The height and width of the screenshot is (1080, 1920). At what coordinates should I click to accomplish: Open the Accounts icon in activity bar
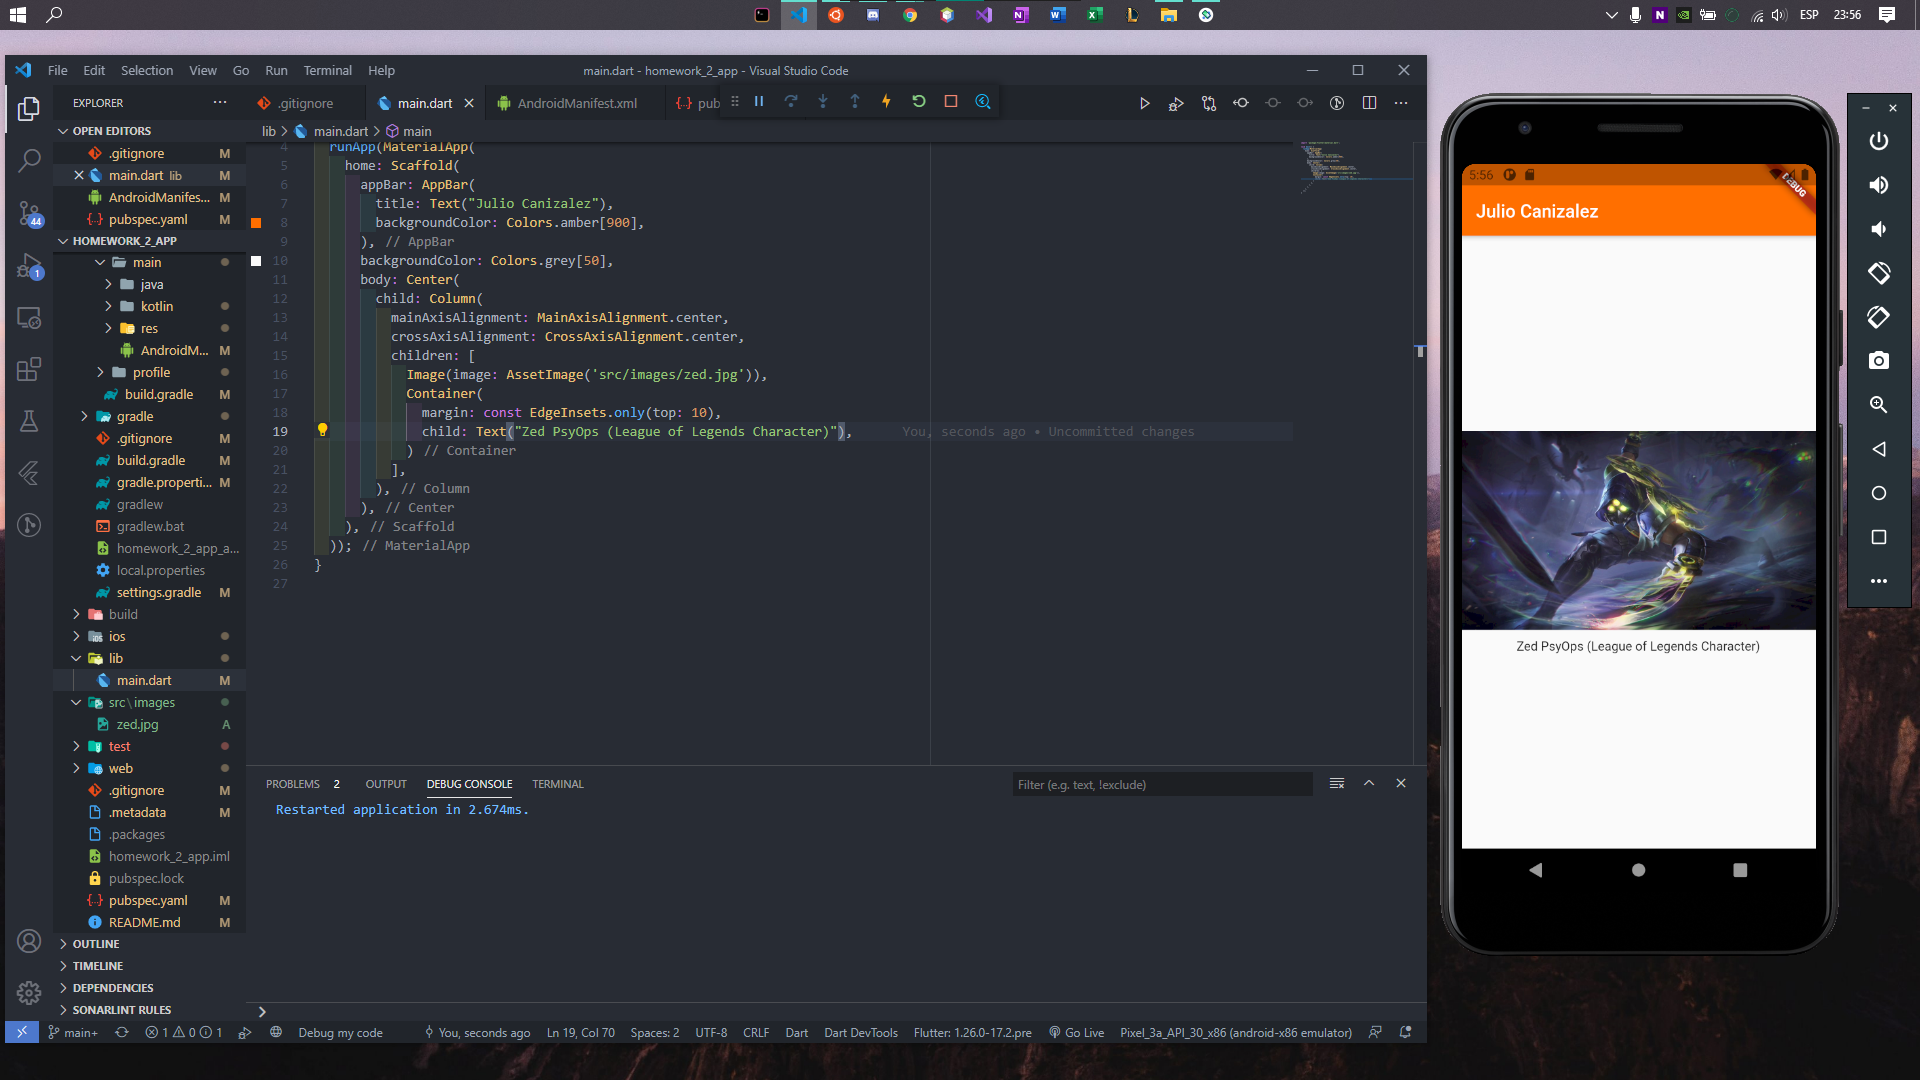(x=29, y=941)
